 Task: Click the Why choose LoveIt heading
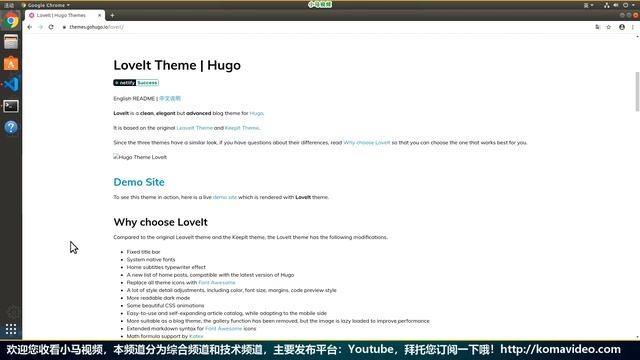(160, 222)
